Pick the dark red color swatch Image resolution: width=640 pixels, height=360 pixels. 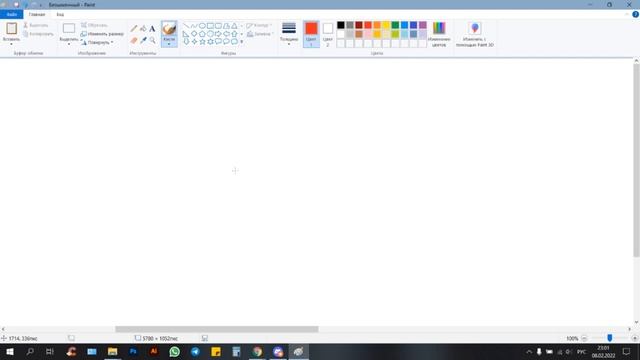click(359, 25)
